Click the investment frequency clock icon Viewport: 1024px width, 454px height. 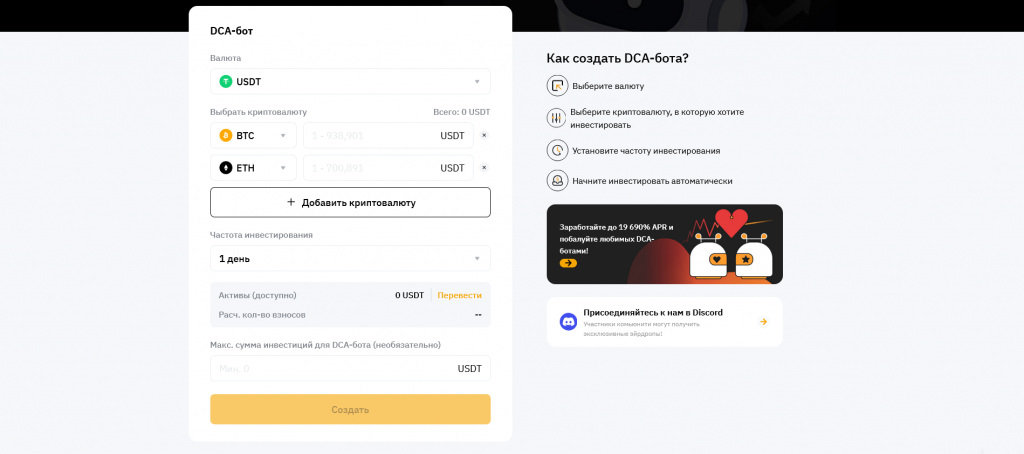[x=557, y=150]
